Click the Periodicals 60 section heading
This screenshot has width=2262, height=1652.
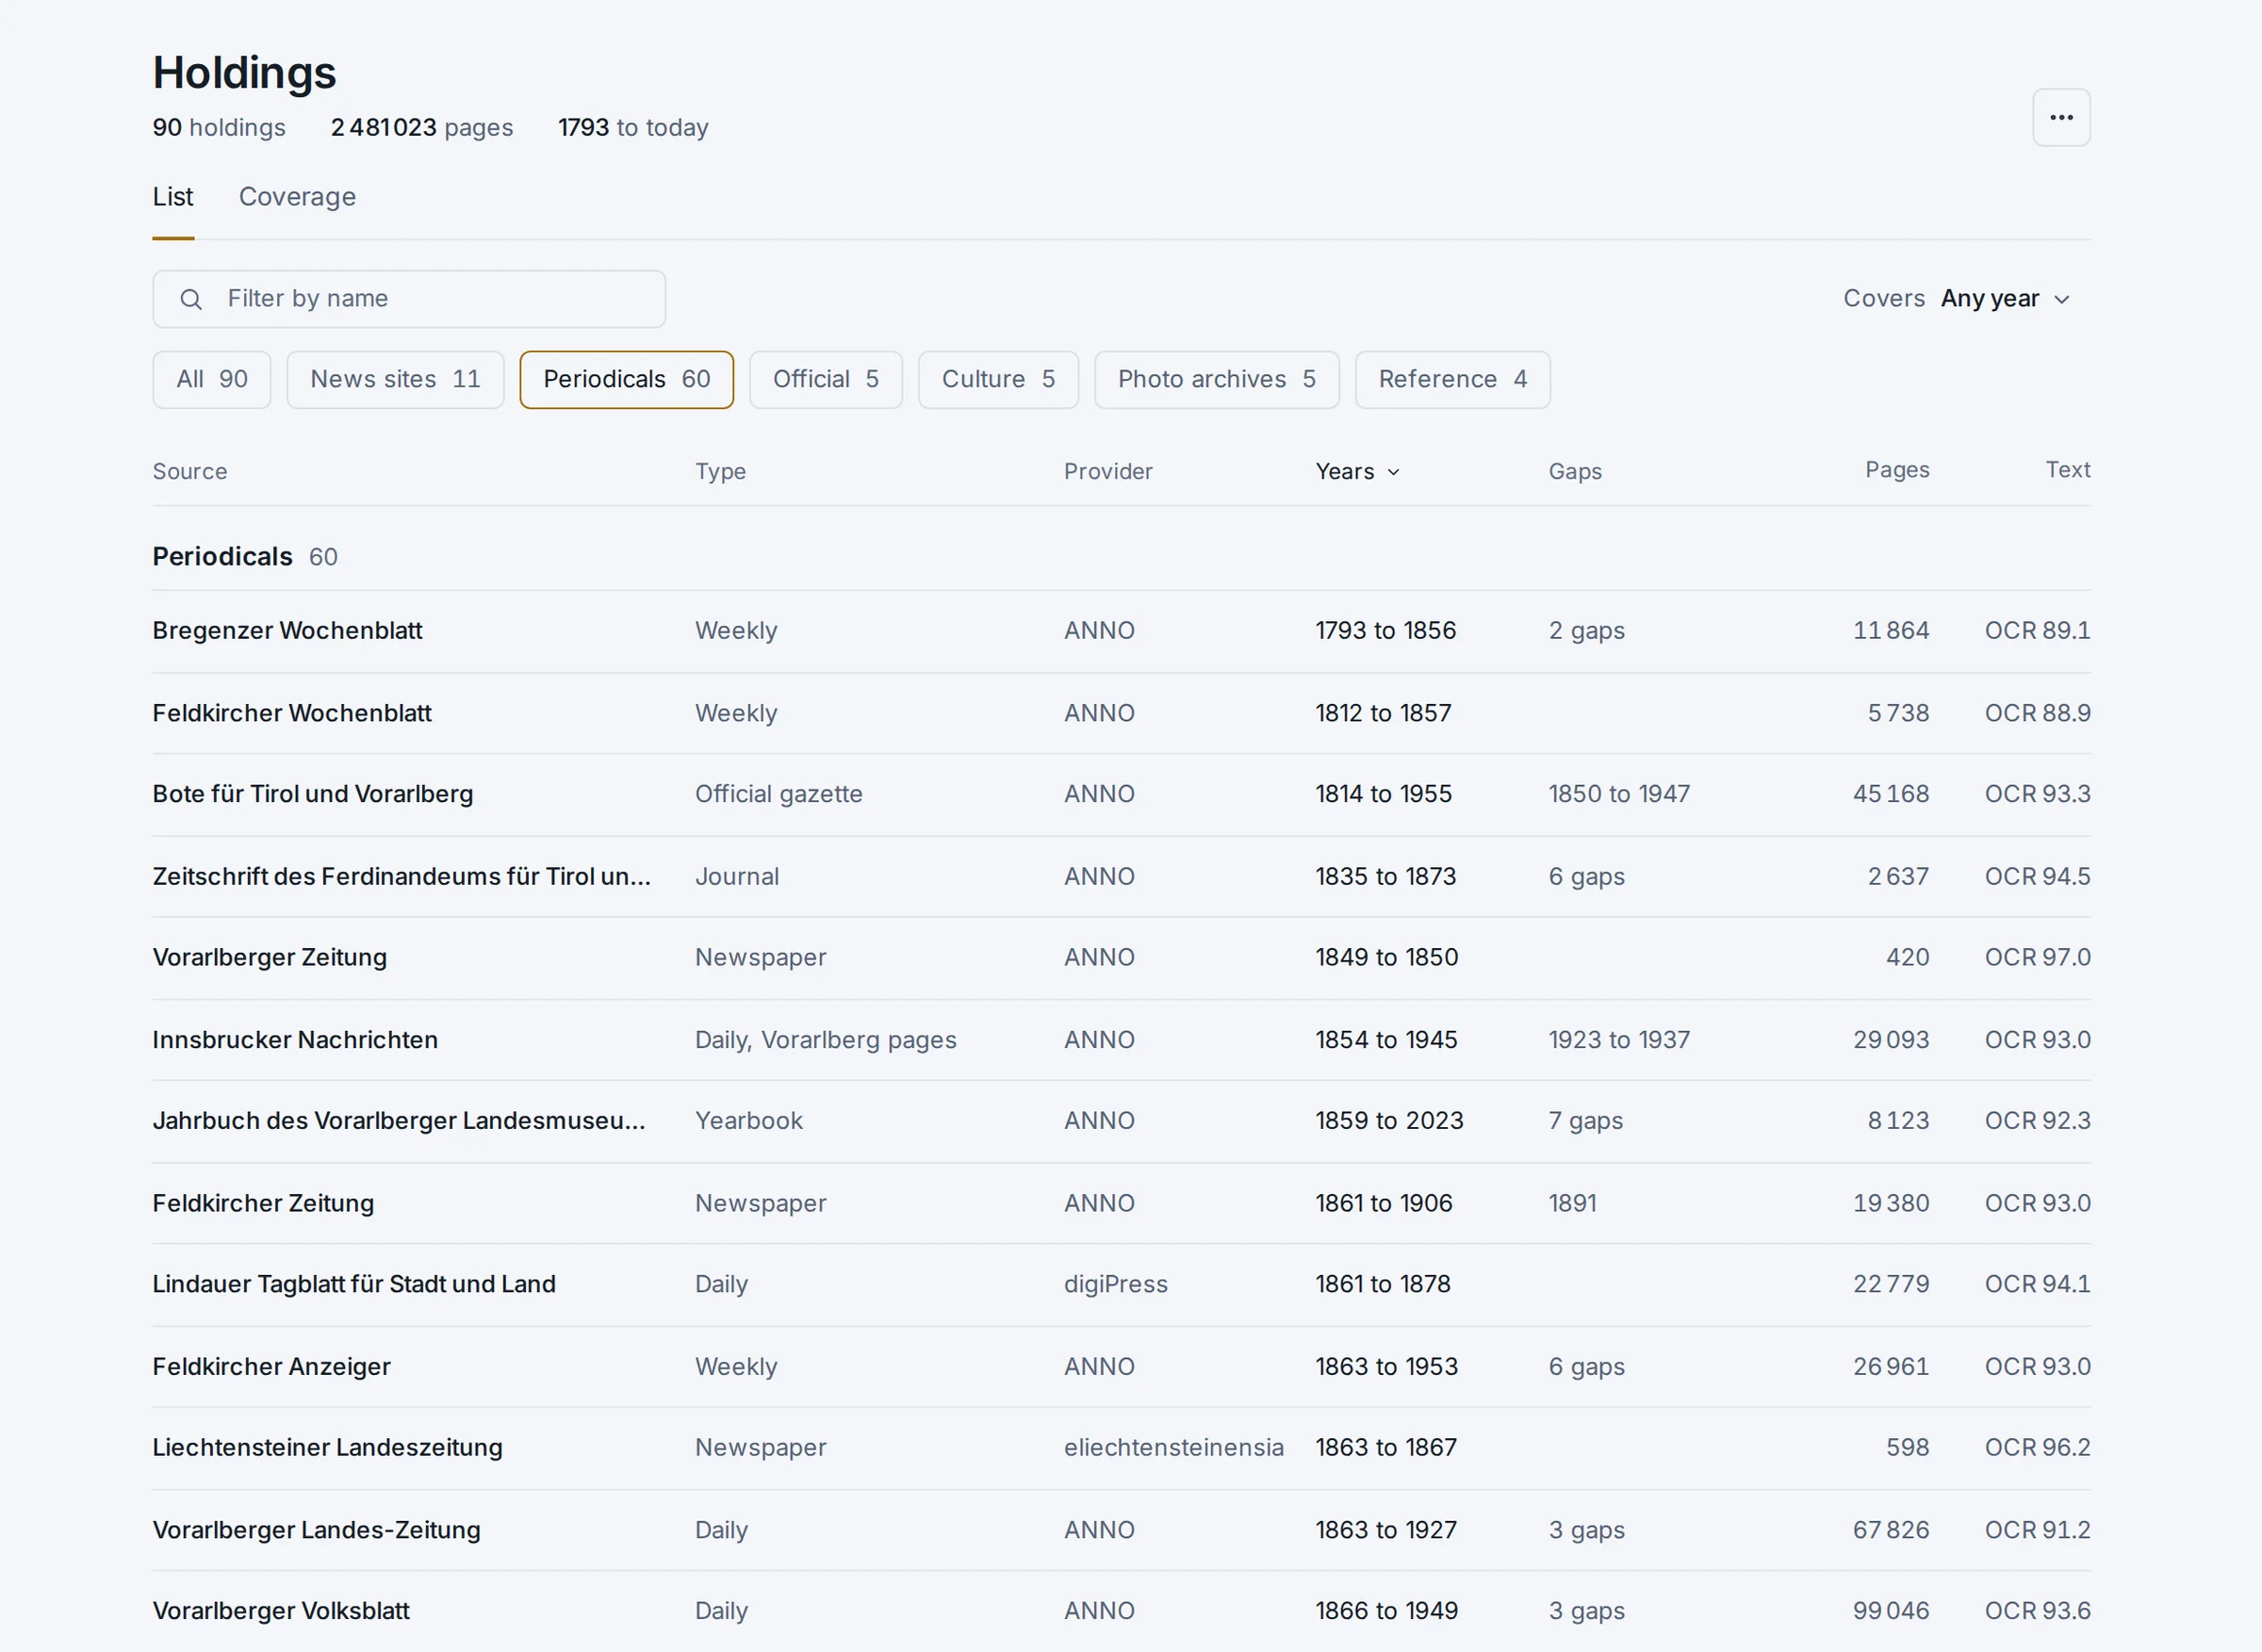[245, 557]
